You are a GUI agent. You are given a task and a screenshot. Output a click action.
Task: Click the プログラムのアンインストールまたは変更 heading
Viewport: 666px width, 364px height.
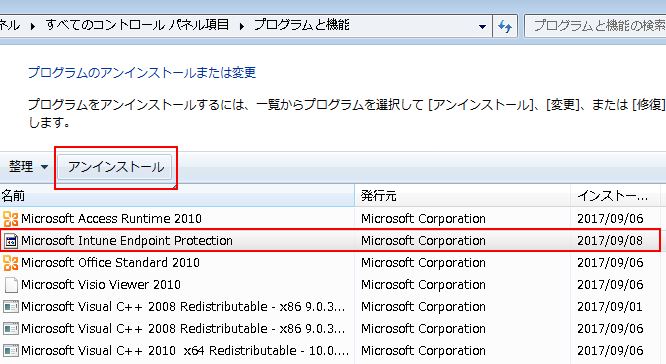tap(142, 73)
